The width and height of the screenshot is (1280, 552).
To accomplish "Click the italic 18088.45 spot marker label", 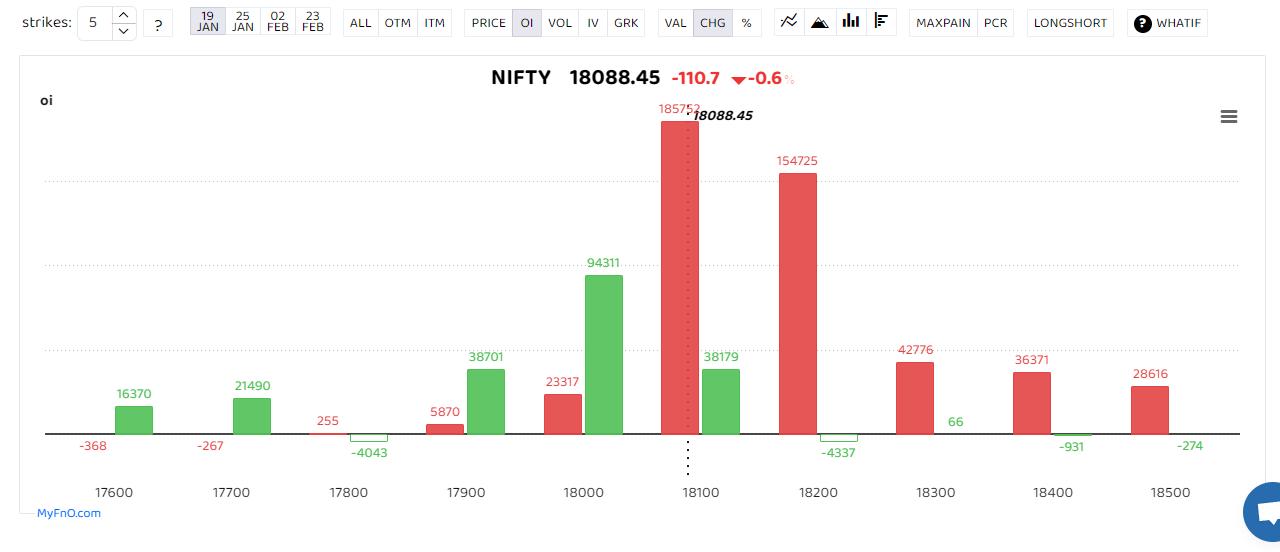I will (x=723, y=115).
